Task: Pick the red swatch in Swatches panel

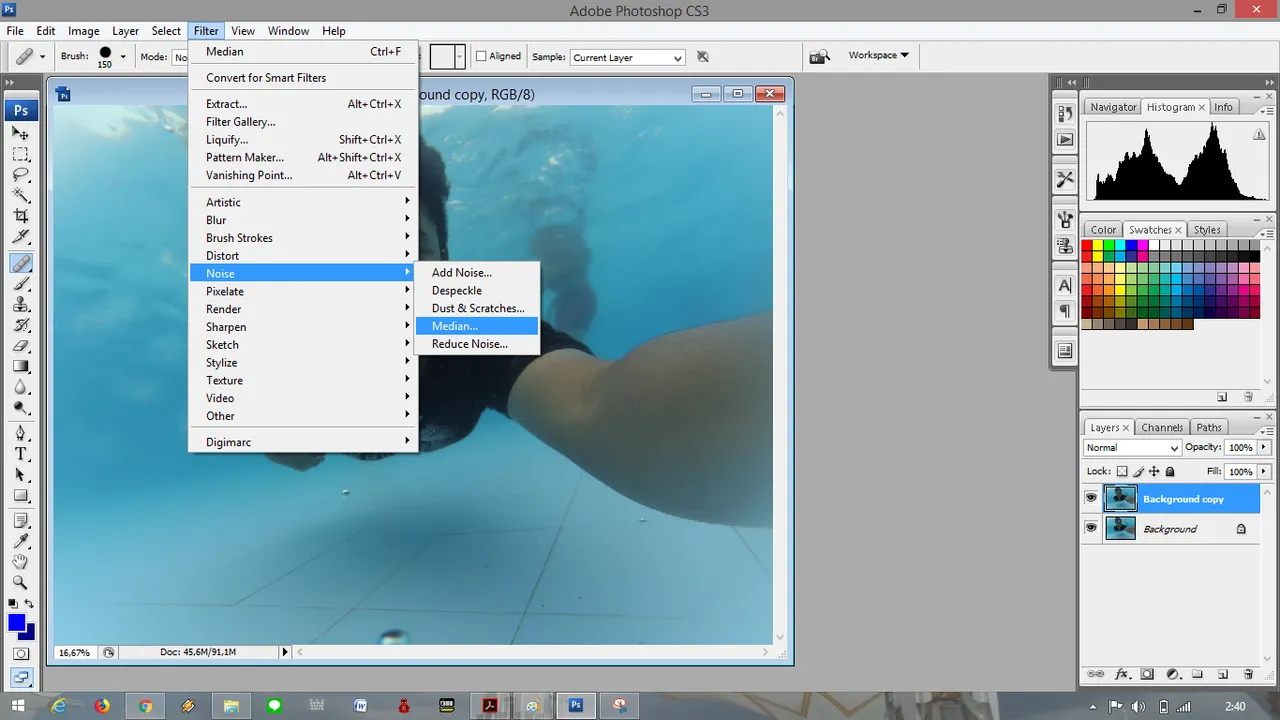Action: pyautogui.click(x=1088, y=245)
